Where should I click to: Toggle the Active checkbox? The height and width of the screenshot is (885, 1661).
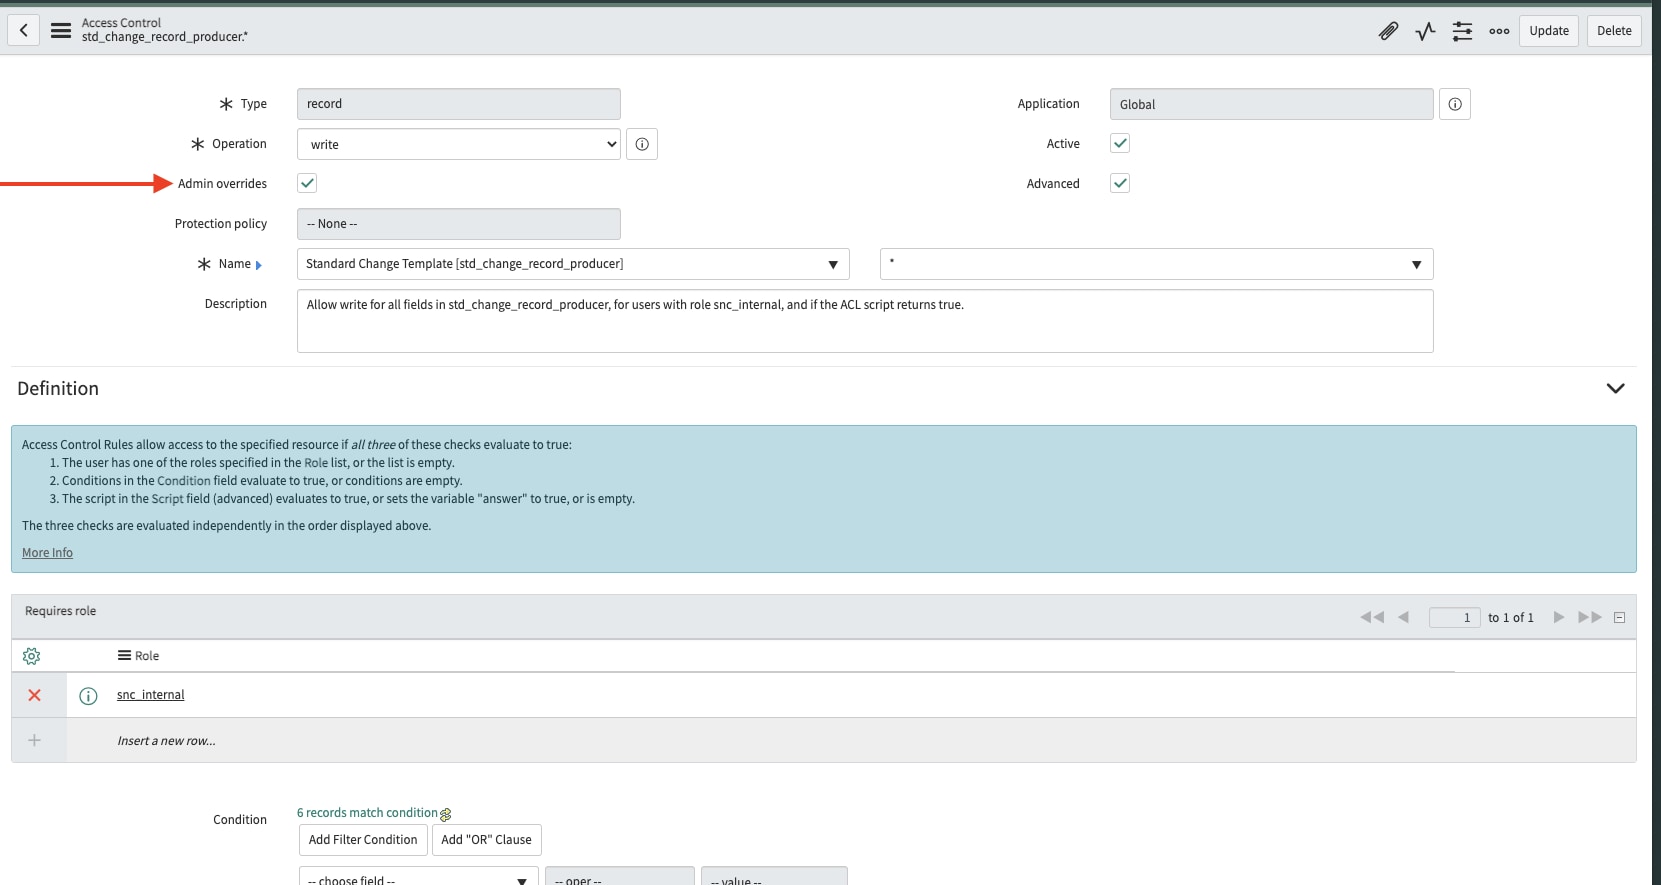pyautogui.click(x=1120, y=143)
